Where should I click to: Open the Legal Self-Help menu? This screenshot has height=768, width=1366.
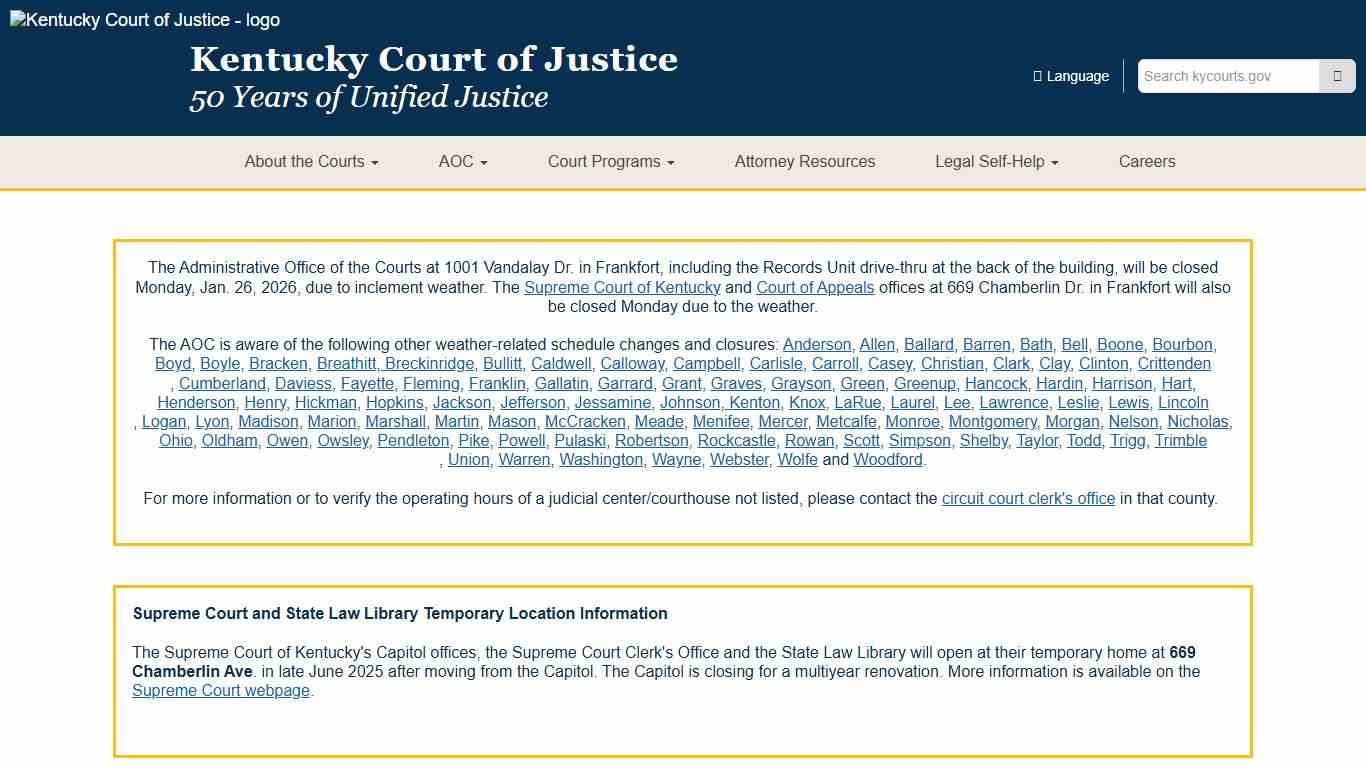coord(995,161)
